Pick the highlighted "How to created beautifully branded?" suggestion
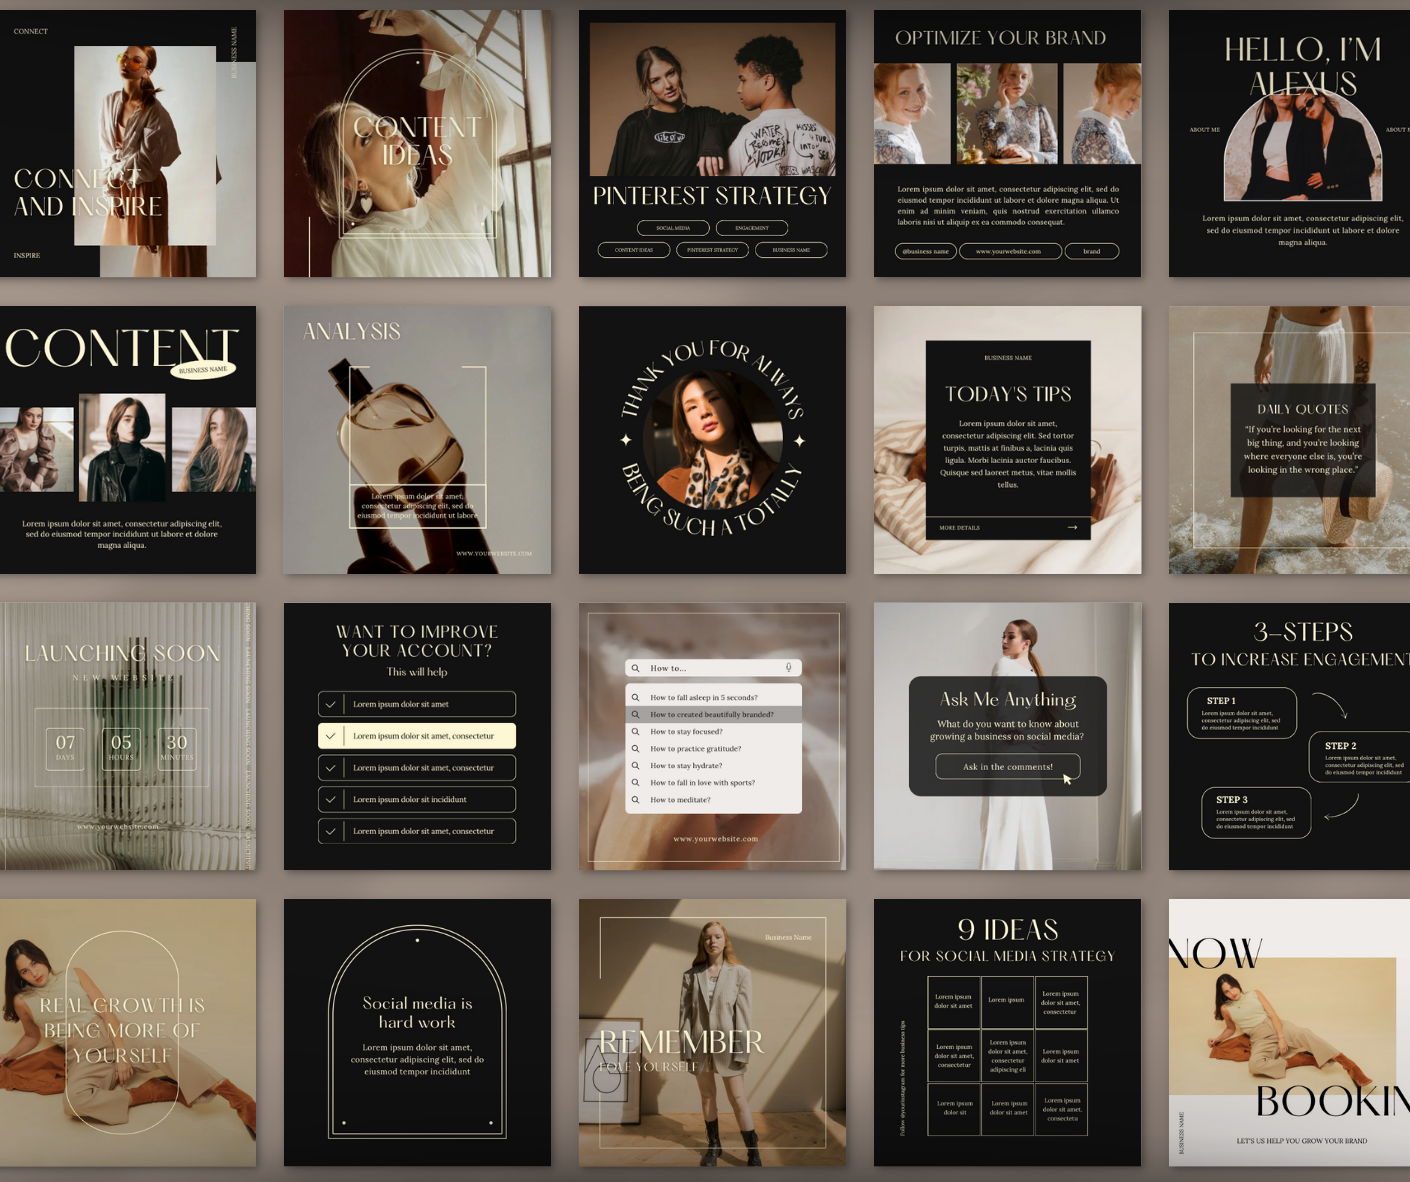 (x=712, y=715)
